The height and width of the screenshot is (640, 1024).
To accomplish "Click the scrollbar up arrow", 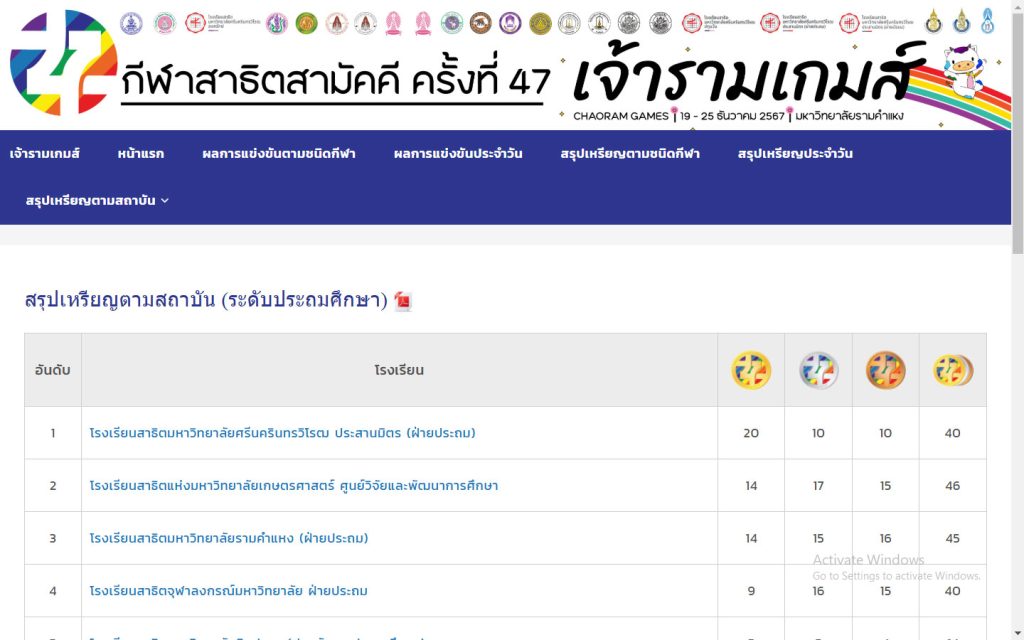I will [x=1017, y=7].
